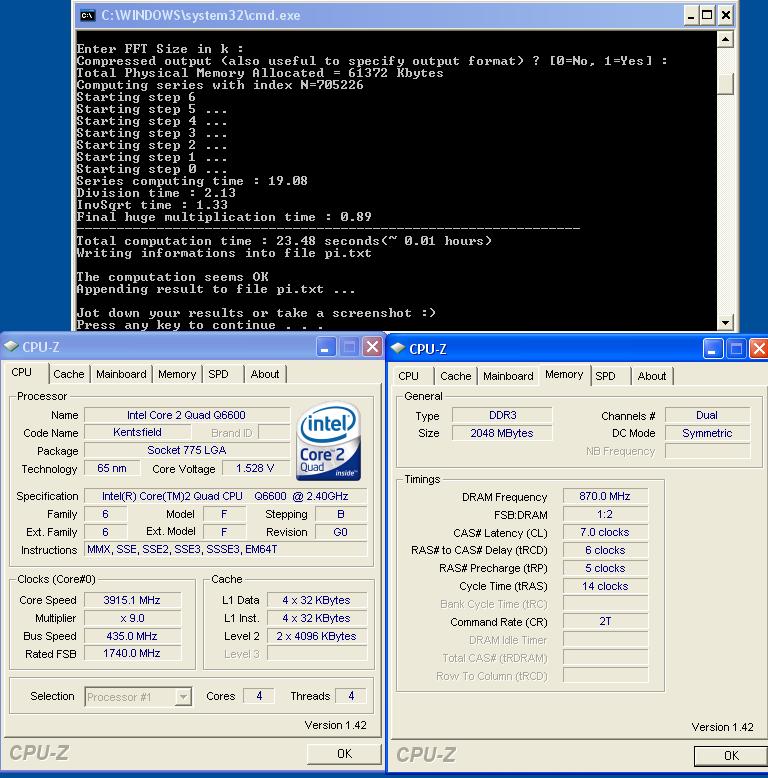Open Mainboard tab in left CPU-Z window

(122, 374)
